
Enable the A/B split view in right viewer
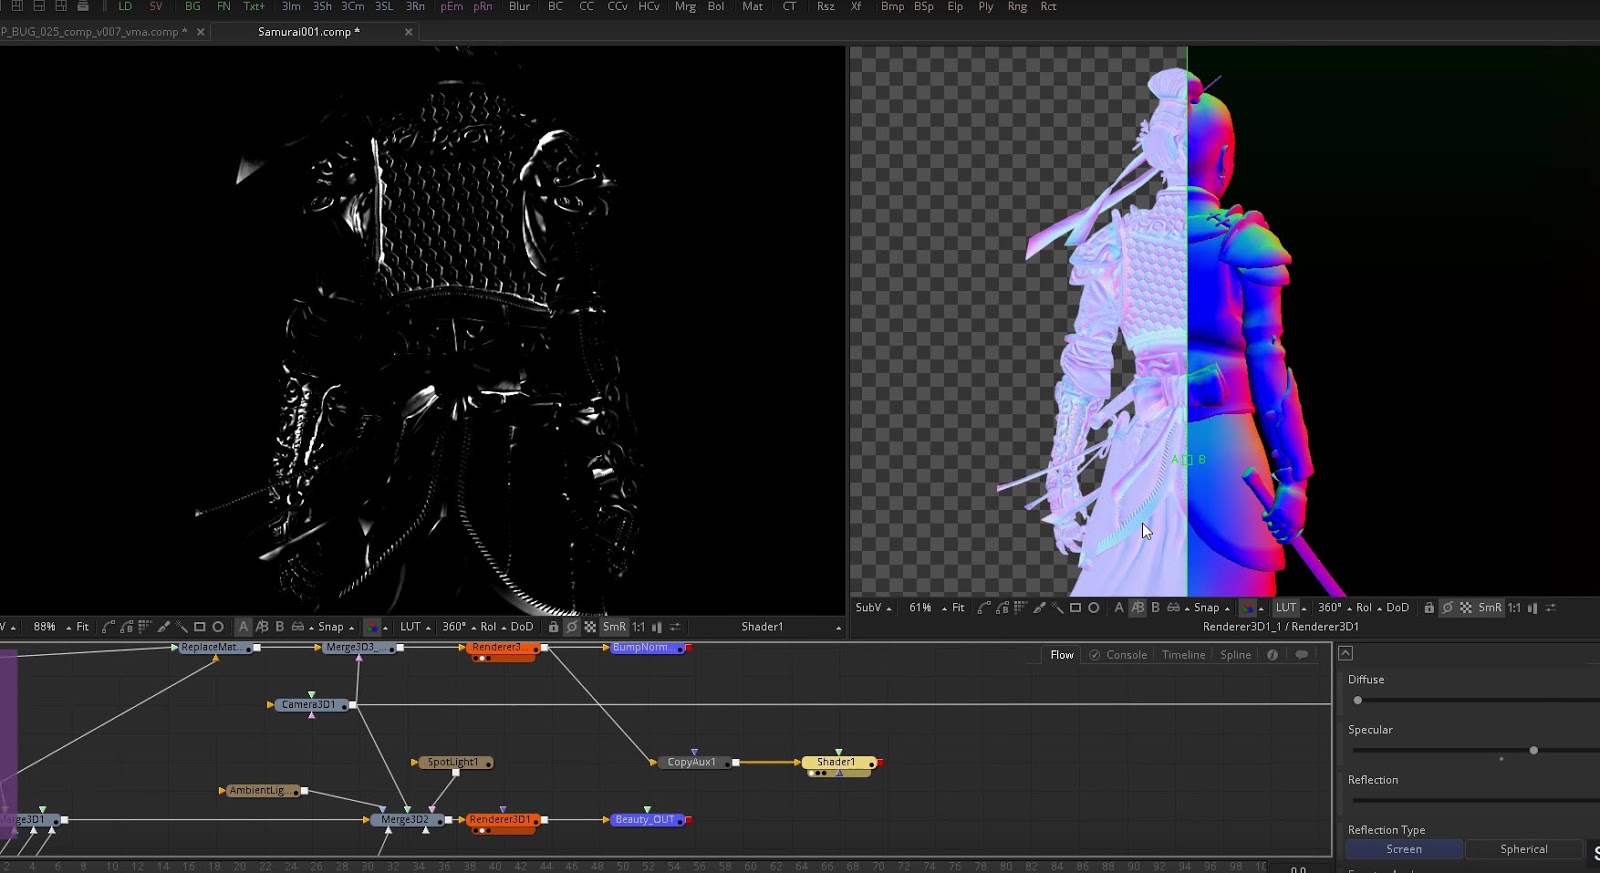(x=1137, y=608)
